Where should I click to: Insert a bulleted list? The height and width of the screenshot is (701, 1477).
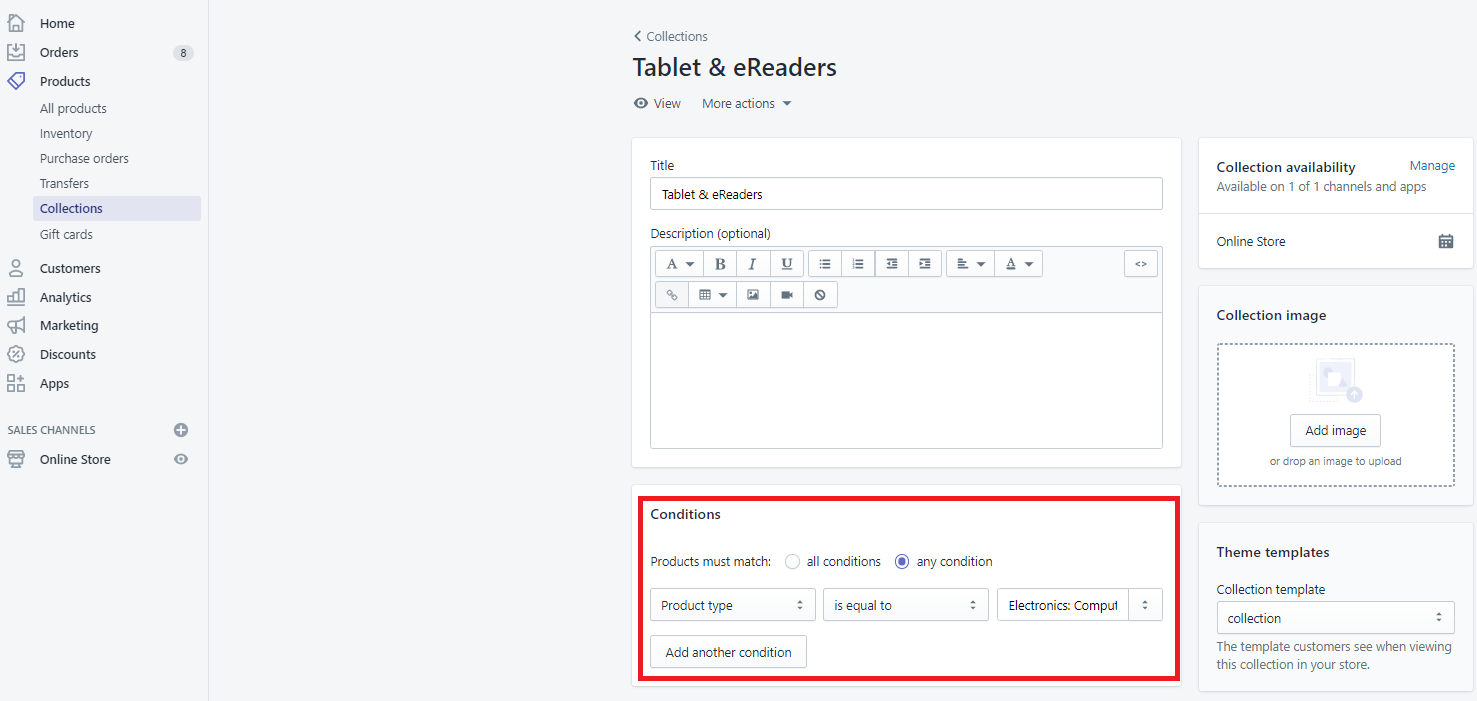(825, 264)
